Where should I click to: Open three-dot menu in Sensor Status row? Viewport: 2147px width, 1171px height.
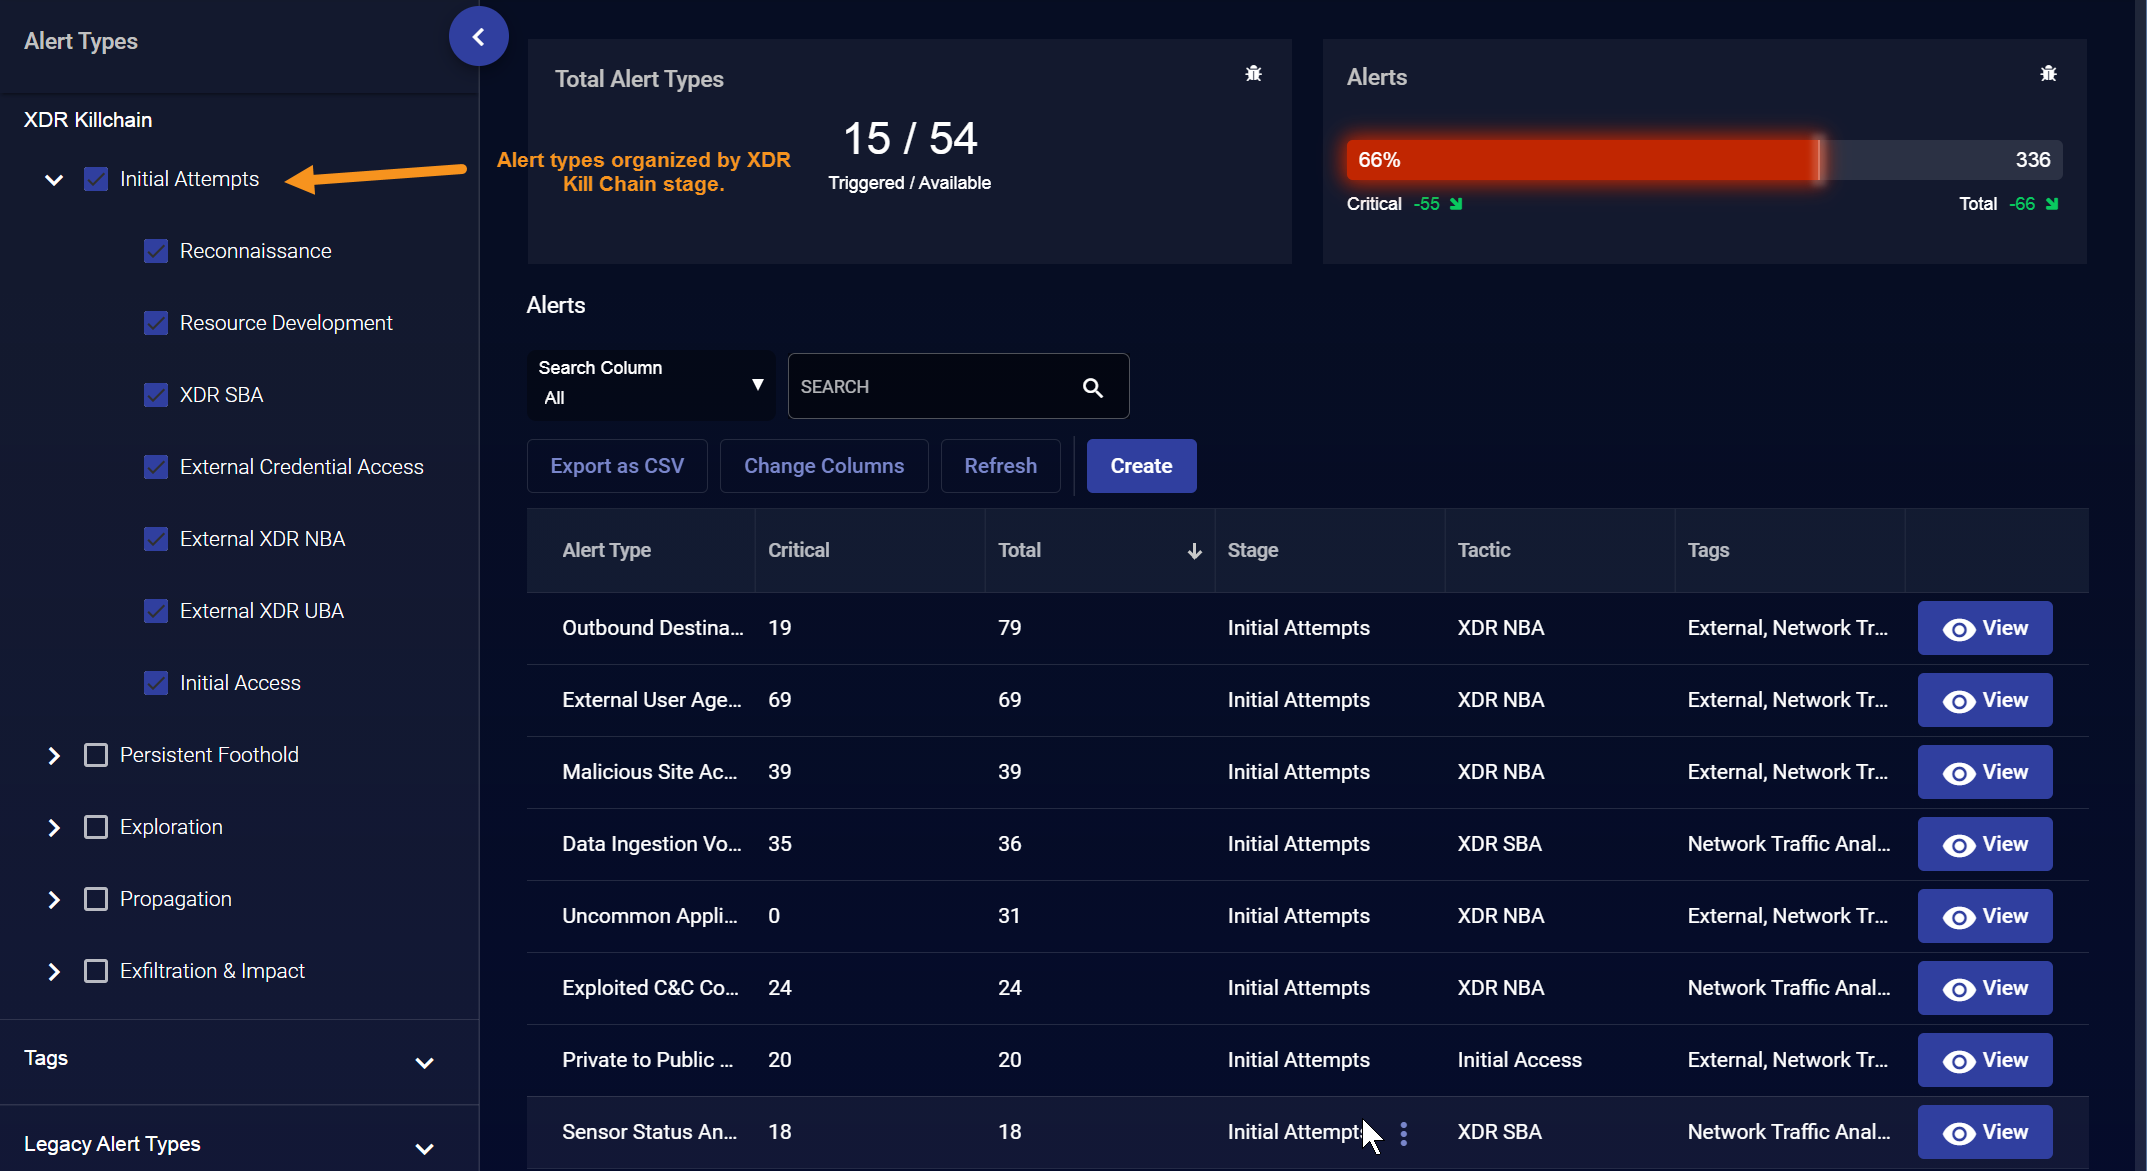(x=1404, y=1133)
